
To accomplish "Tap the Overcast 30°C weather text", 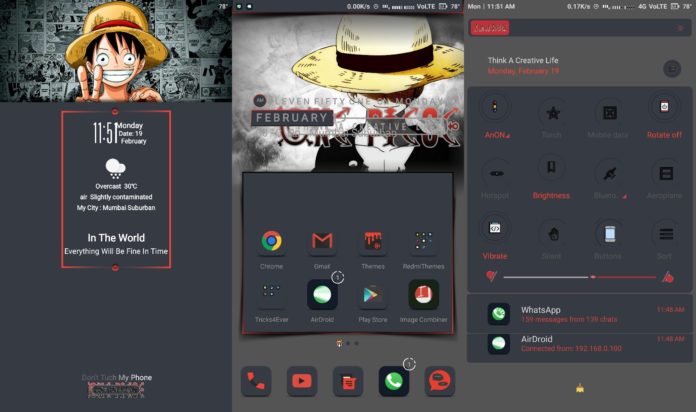I will click(116, 186).
